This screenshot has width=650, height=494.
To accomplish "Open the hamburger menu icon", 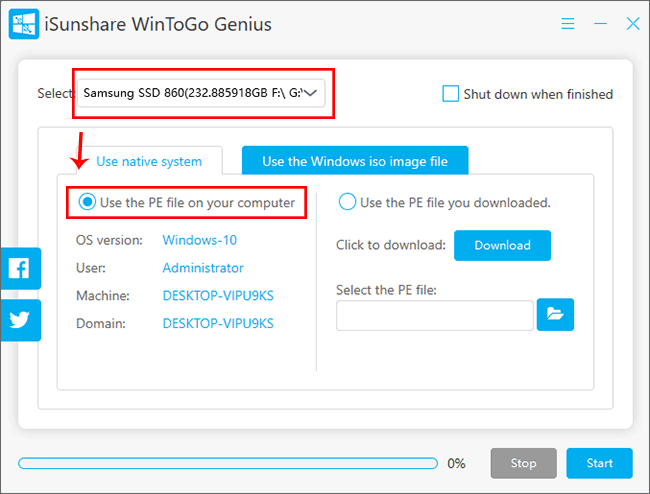I will coord(568,24).
